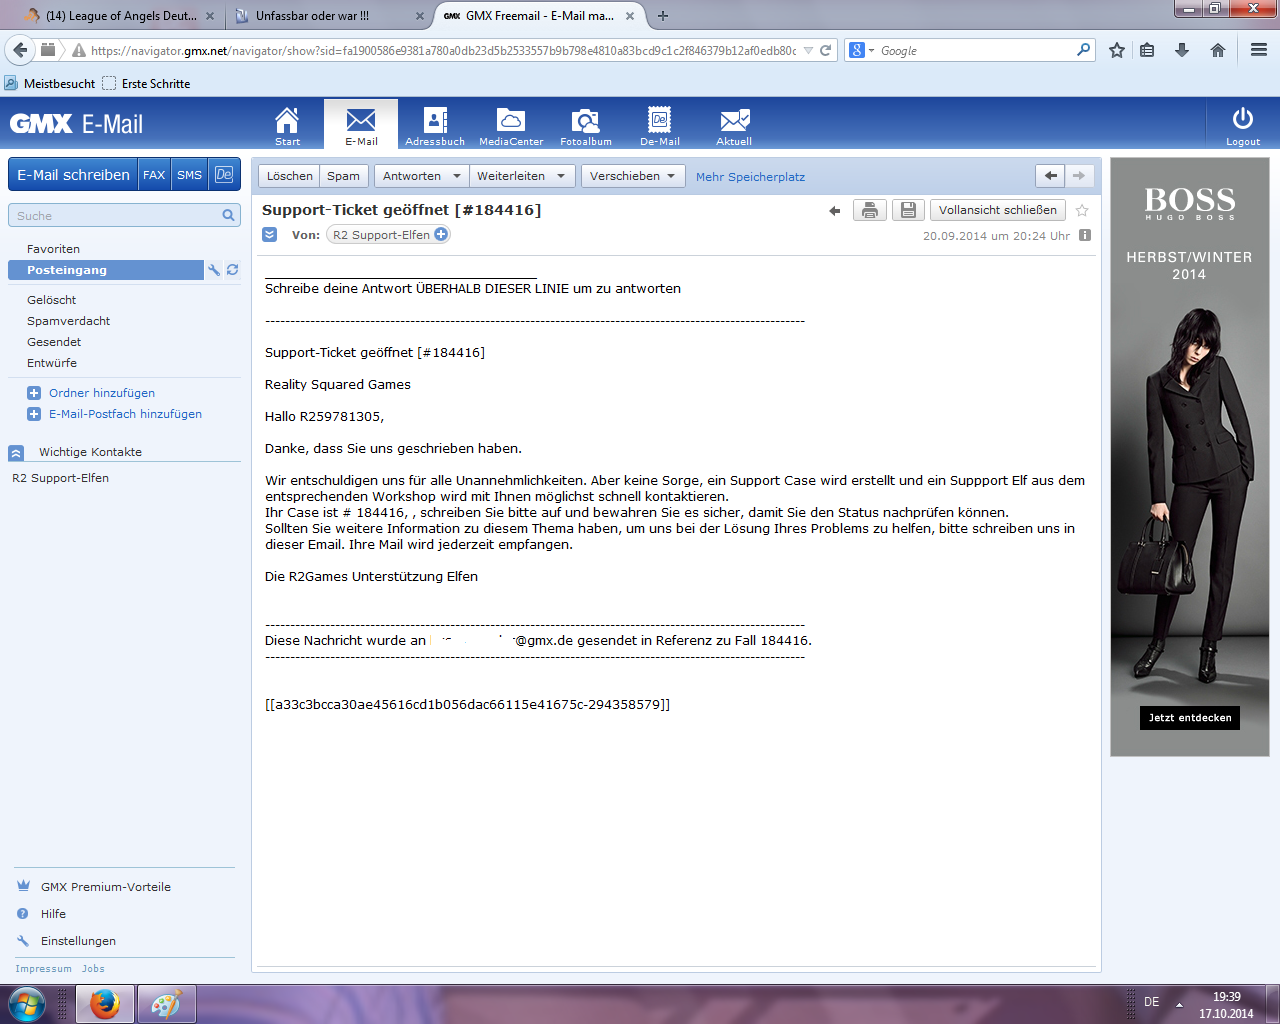Expand the Antworten dropdown arrow
This screenshot has height=1024, width=1280.
(x=457, y=176)
